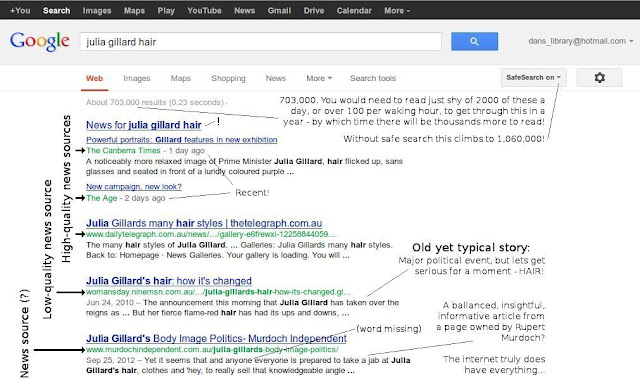Click the Jun 24, 2010 result snippet

tap(242, 308)
